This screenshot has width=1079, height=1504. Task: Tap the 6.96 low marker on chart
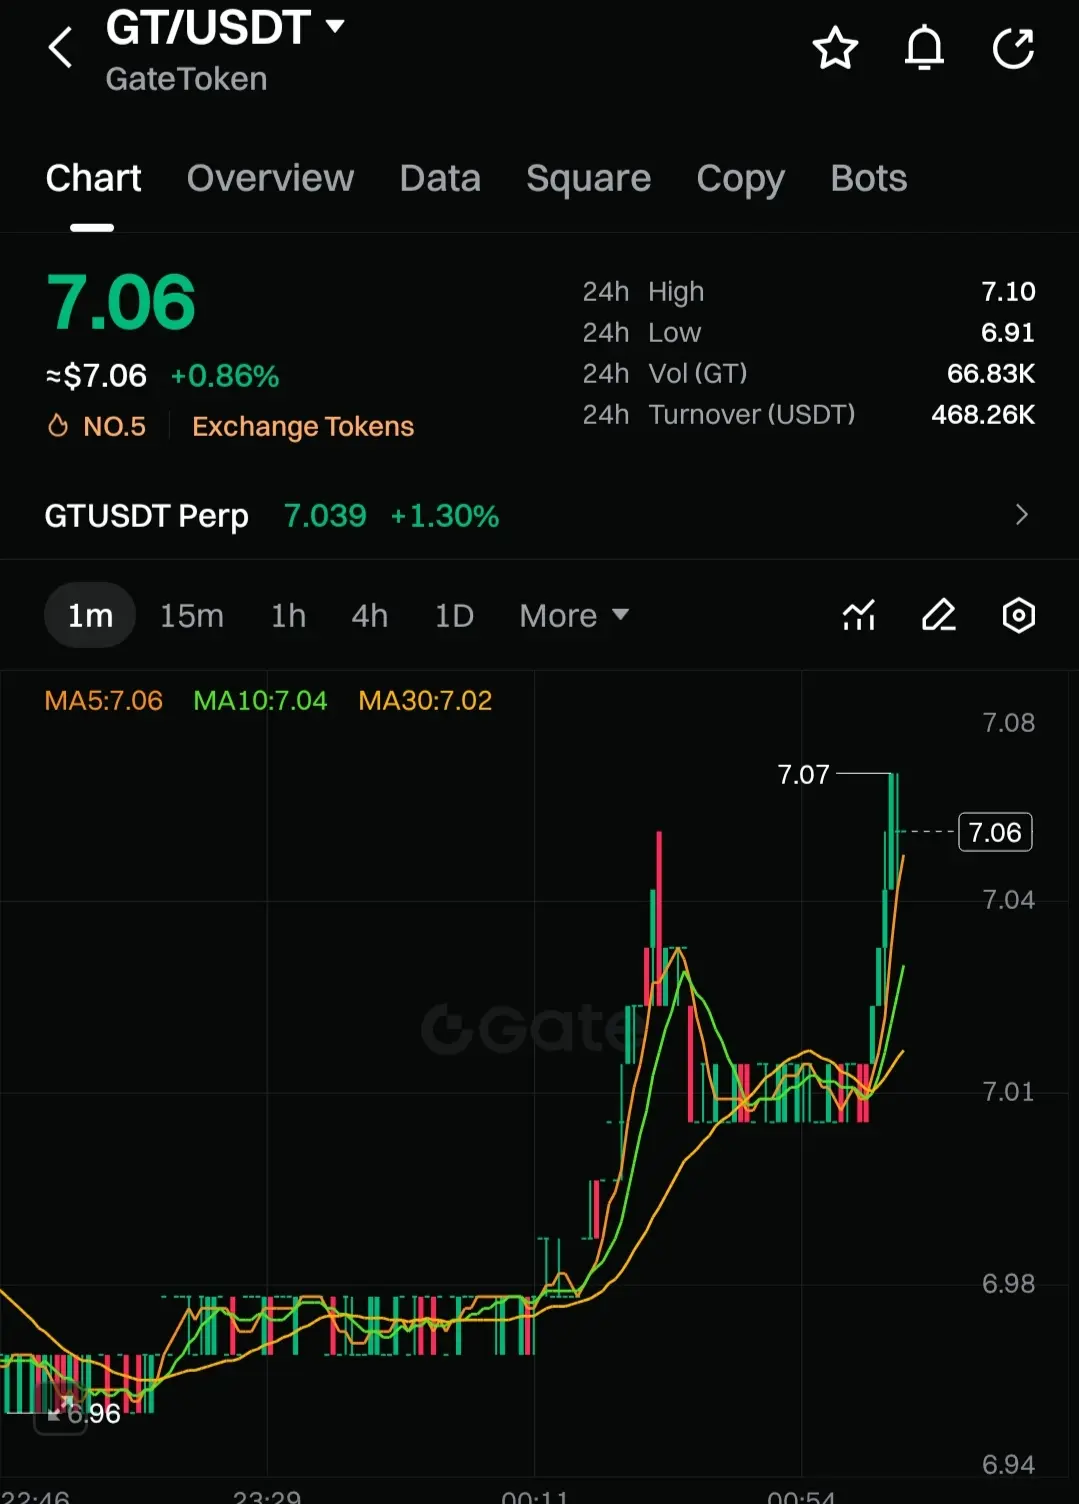click(x=94, y=1413)
